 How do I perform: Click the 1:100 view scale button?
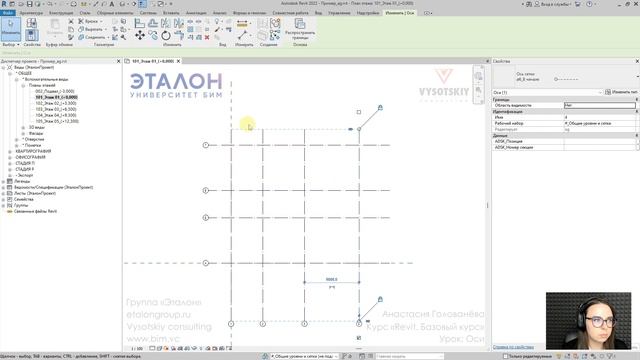pyautogui.click(x=137, y=349)
